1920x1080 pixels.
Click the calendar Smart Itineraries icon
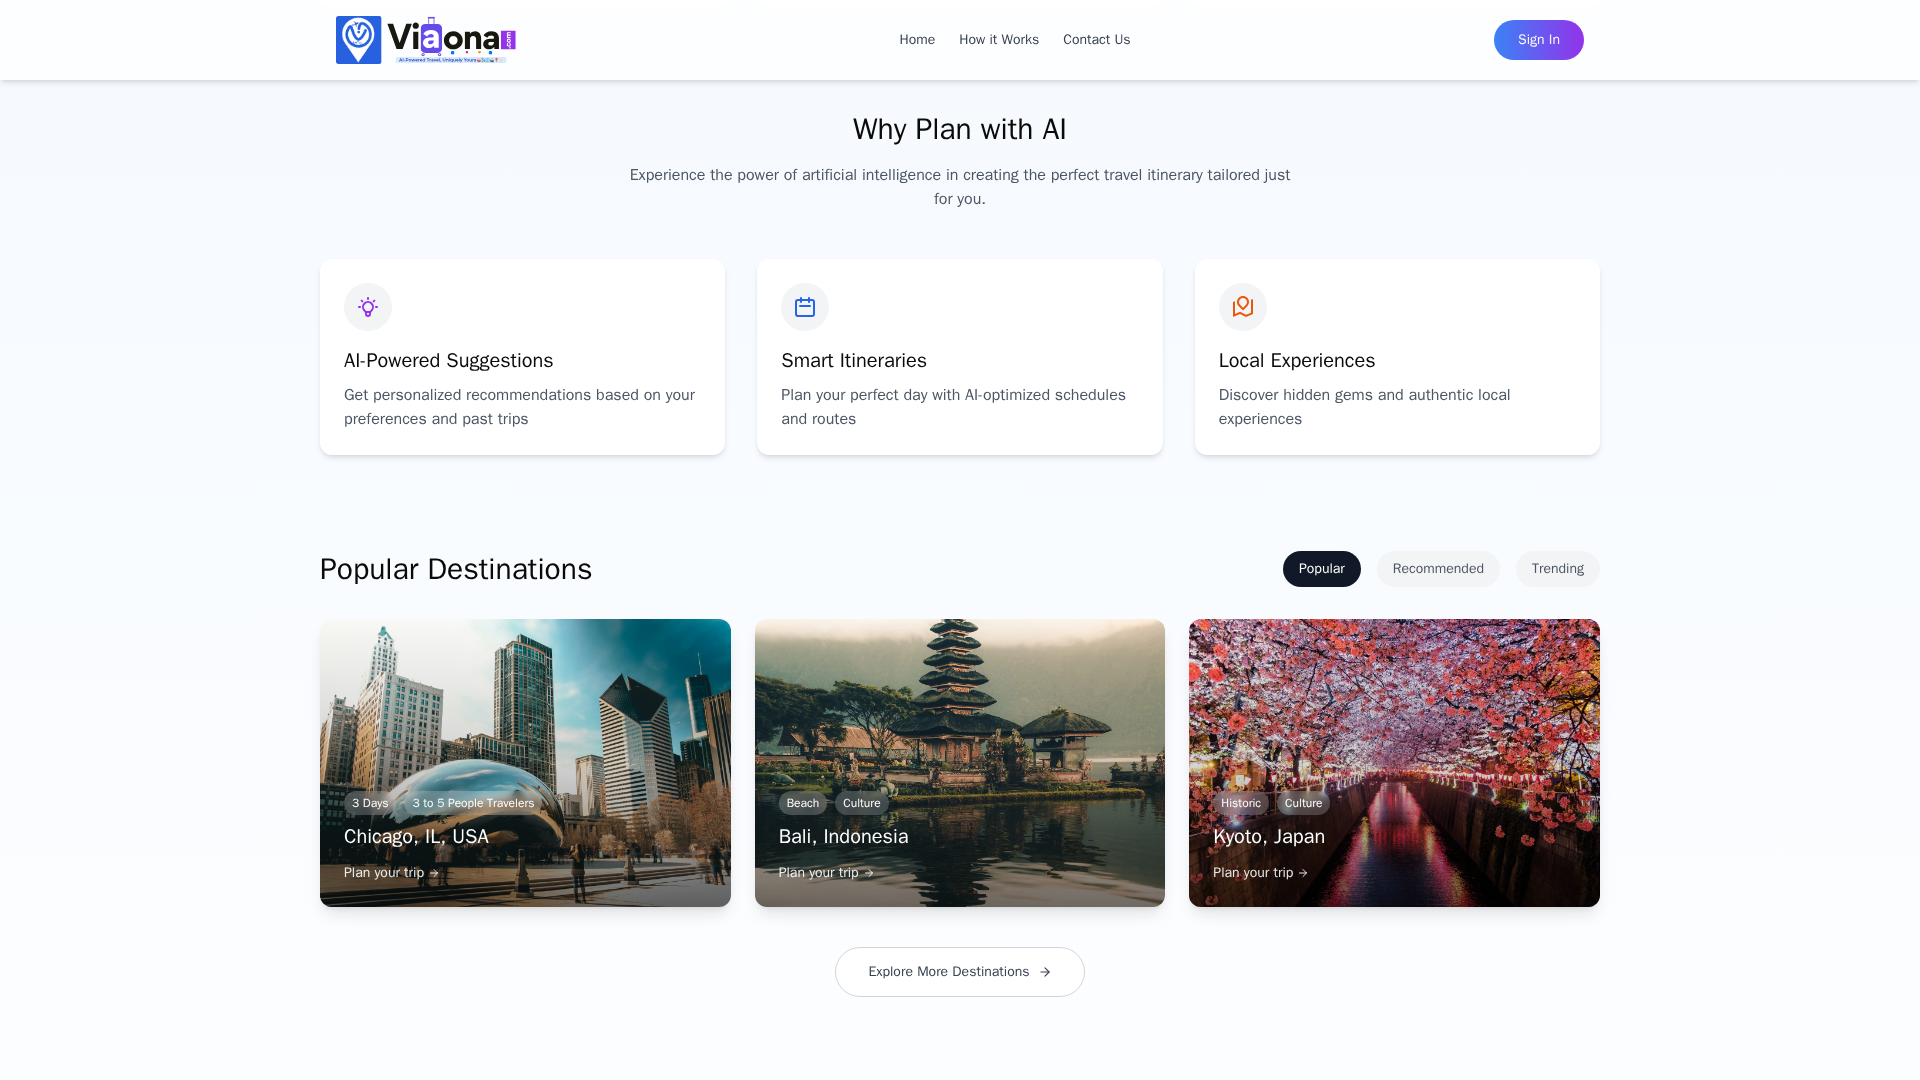click(805, 307)
